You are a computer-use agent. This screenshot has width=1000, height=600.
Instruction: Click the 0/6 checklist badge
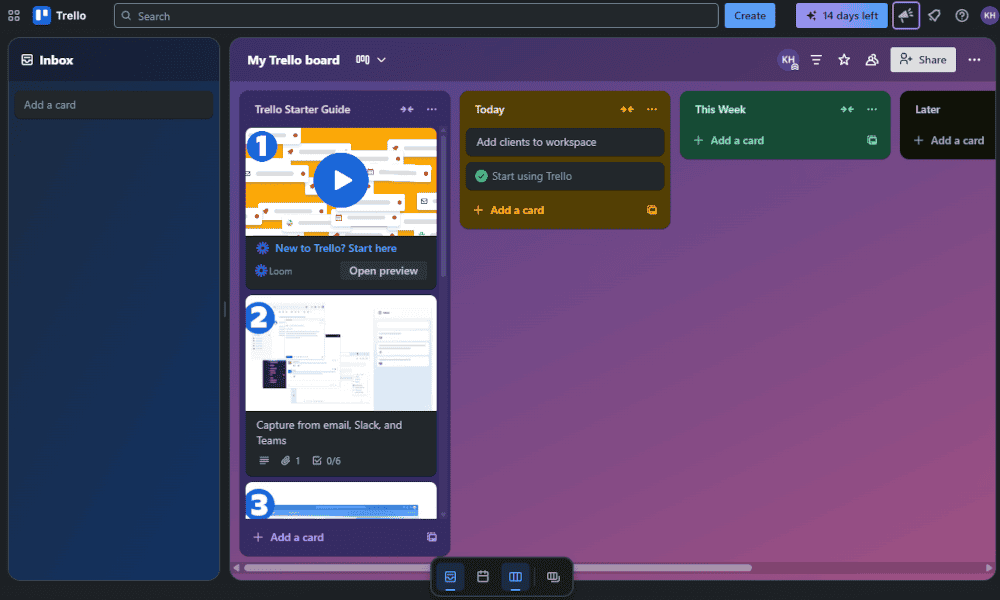point(327,460)
